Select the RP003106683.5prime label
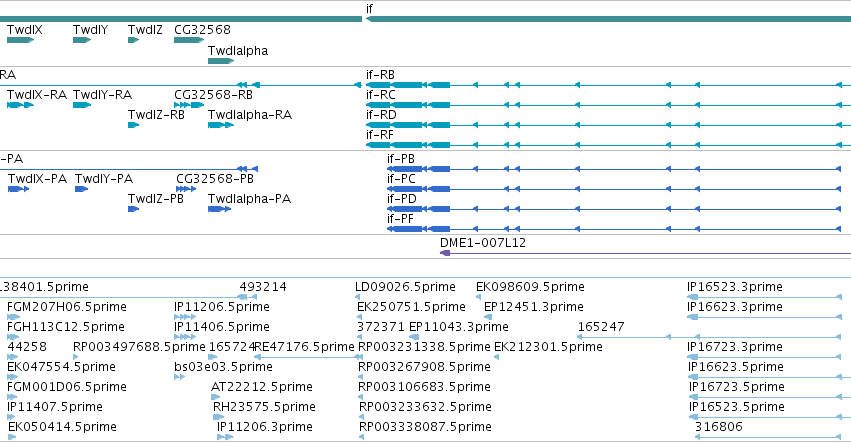 tap(424, 388)
